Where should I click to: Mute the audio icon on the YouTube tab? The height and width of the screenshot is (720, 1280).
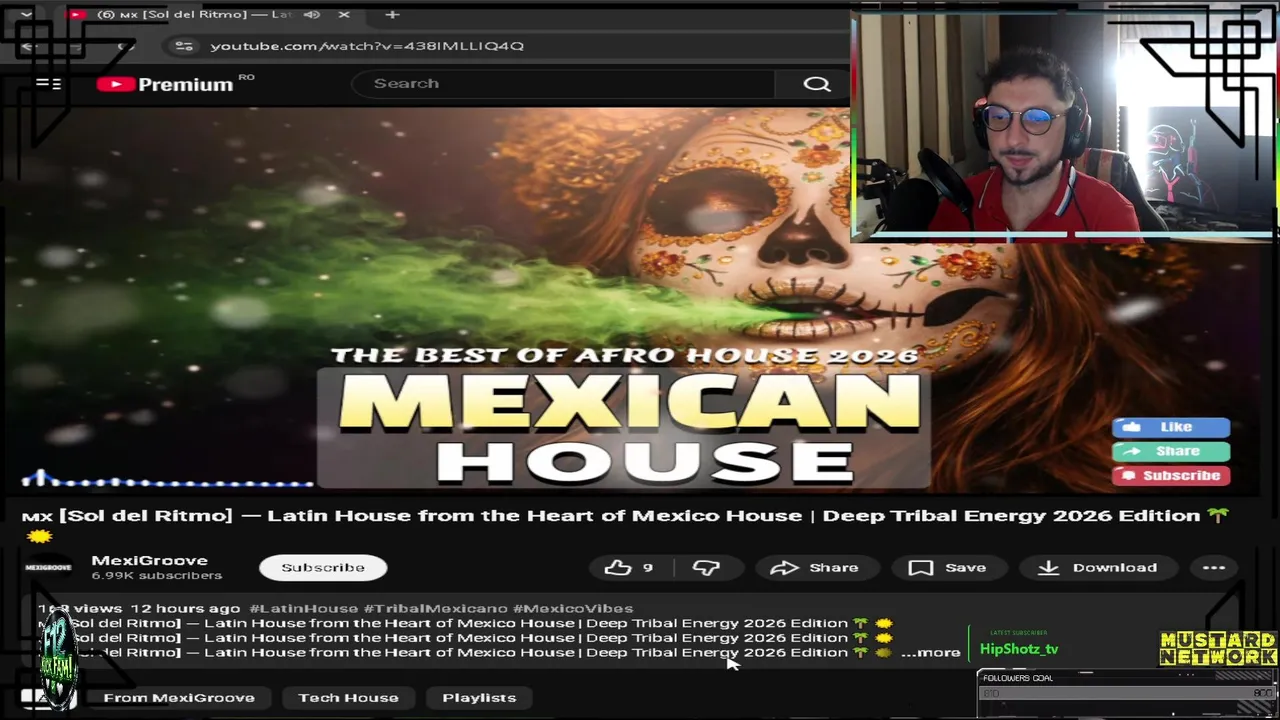(x=312, y=14)
